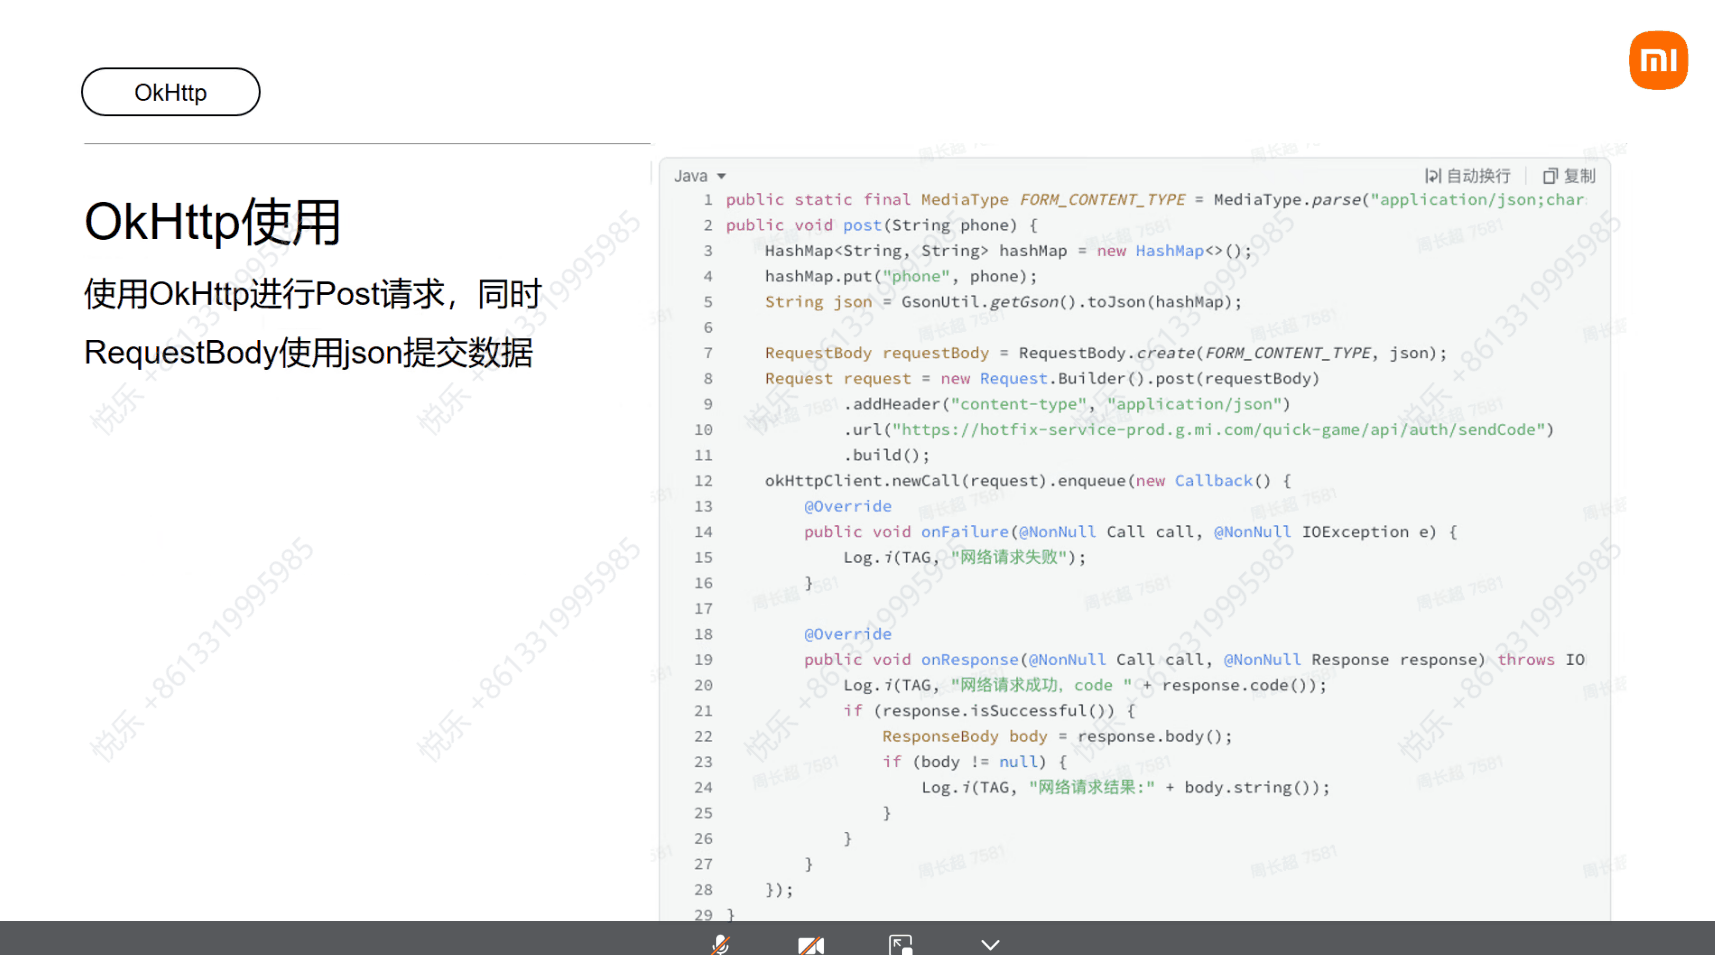Viewport: 1715px width, 955px height.
Task: Click the 复制 copy button
Action: 1568,176
